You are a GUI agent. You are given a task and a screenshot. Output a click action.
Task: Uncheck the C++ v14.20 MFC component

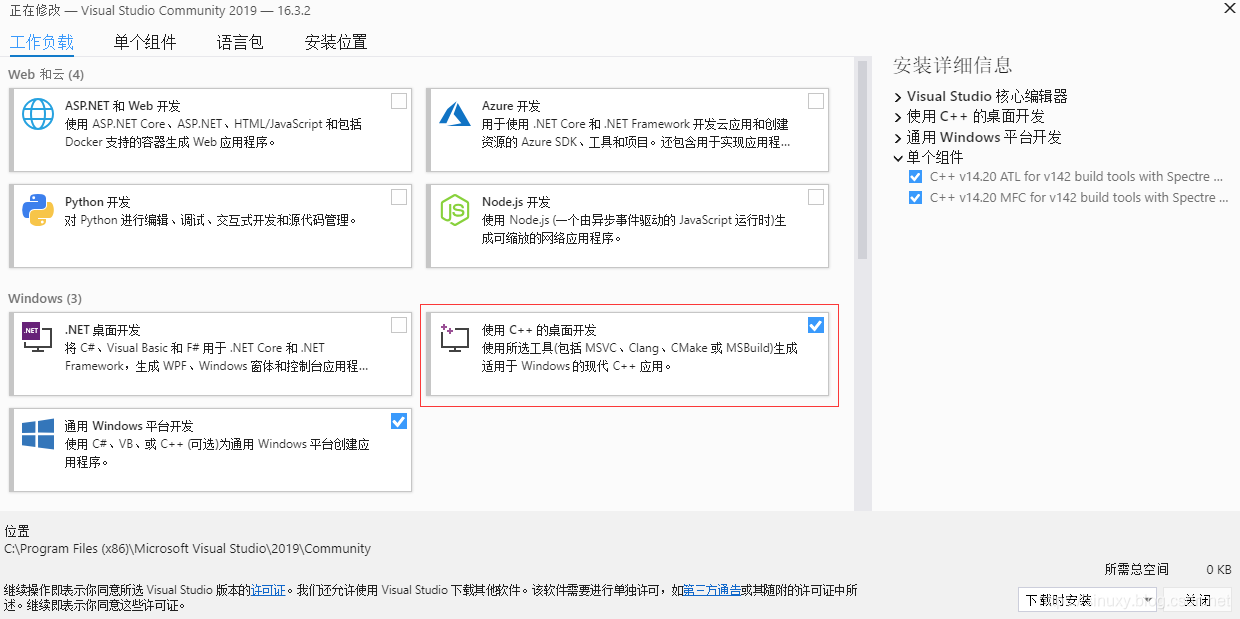tap(915, 197)
